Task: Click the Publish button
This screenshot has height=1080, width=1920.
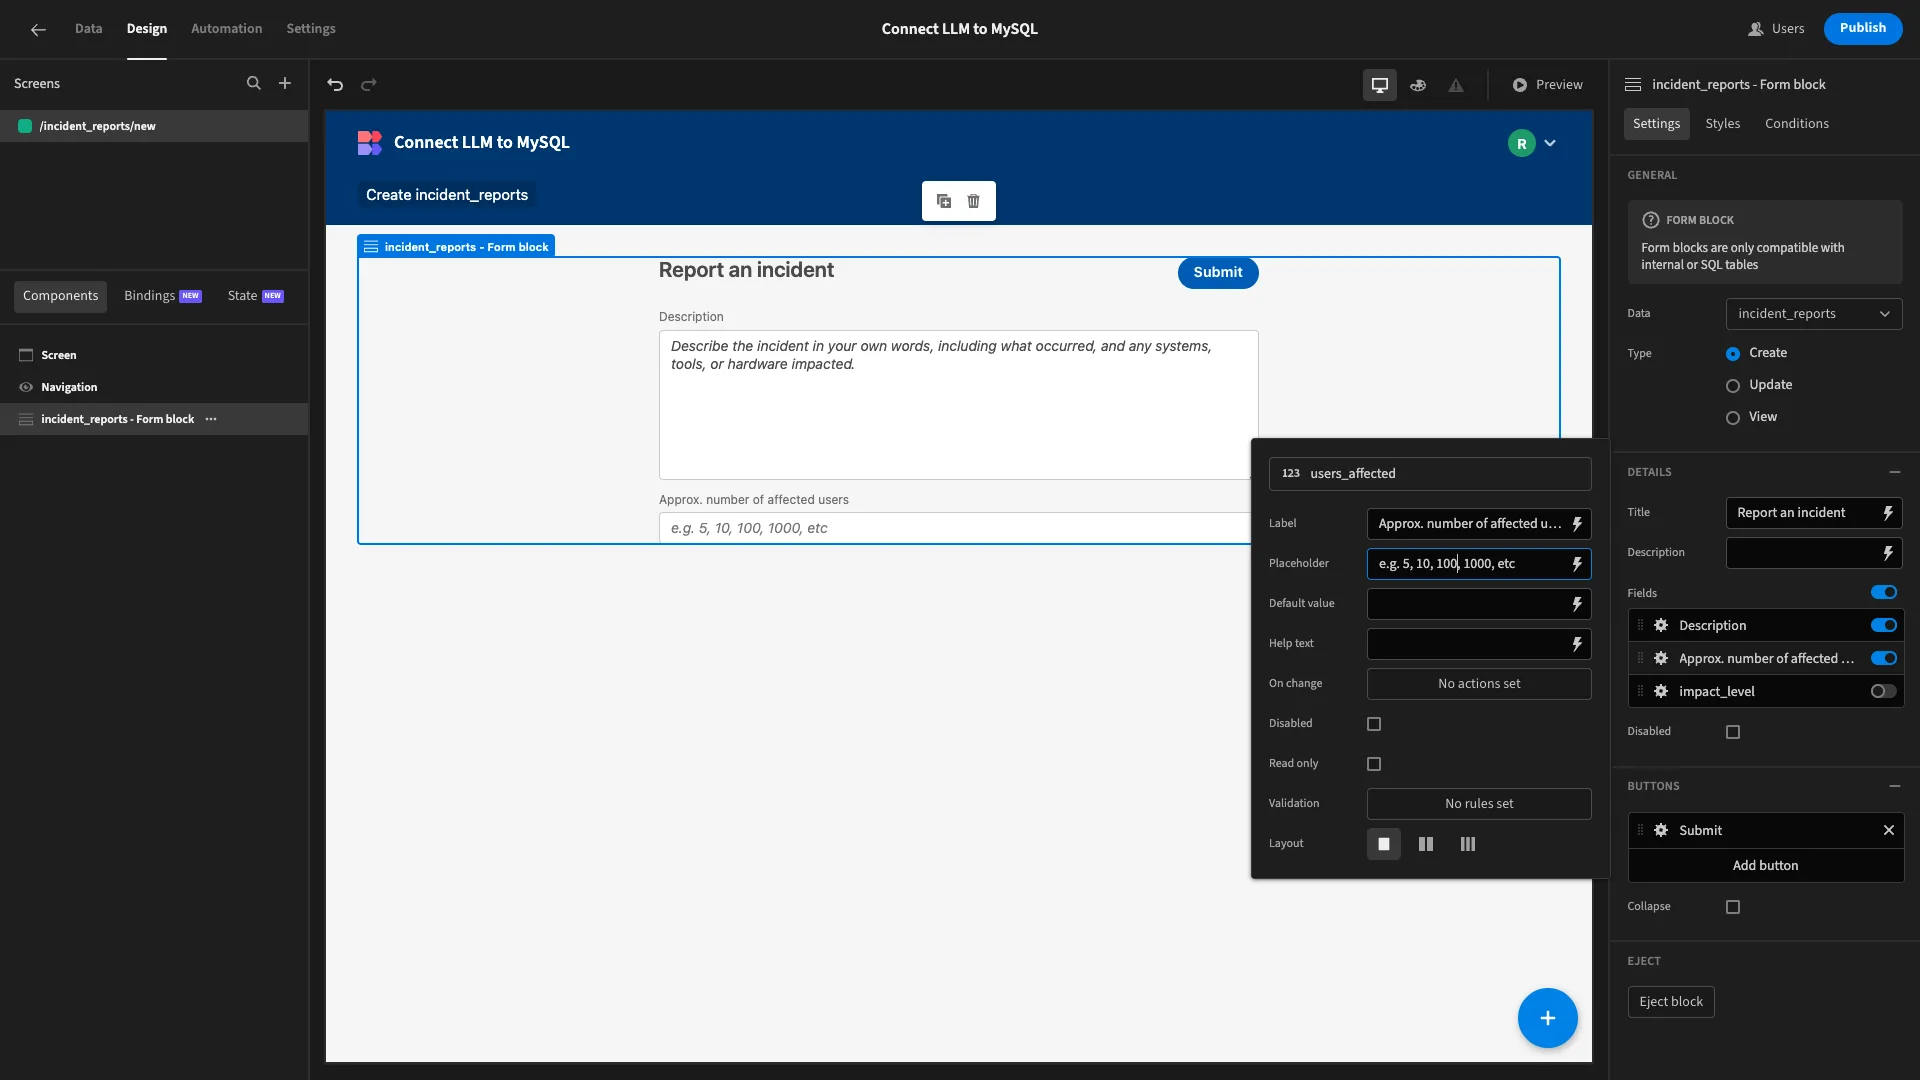Action: pos(1863,28)
